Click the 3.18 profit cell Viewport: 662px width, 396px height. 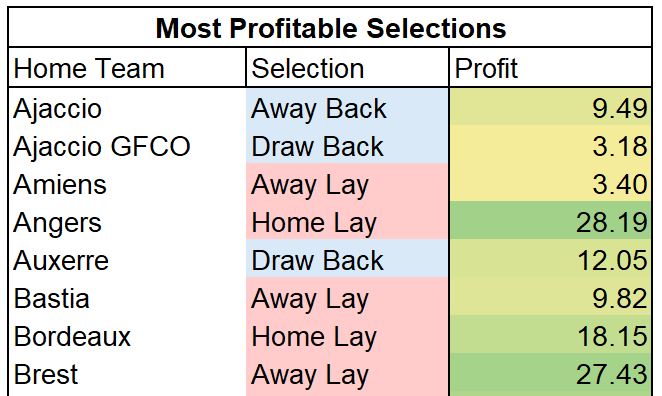[551, 145]
